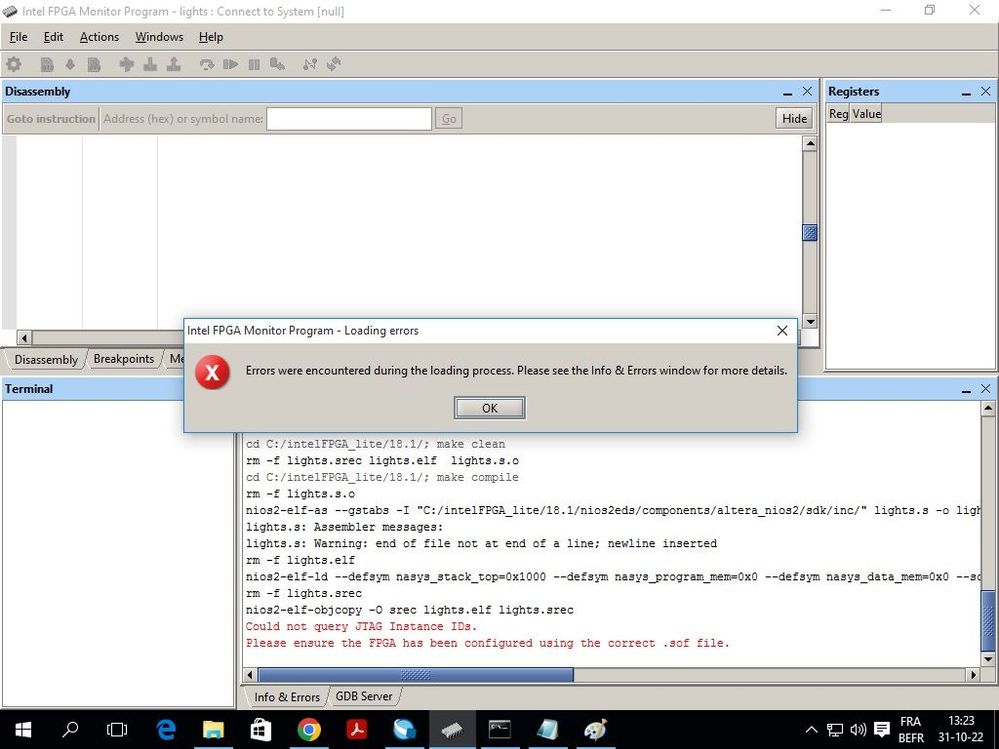Viewport: 999px width, 749px height.
Task: Close the Disassembly panel
Action: 807,92
